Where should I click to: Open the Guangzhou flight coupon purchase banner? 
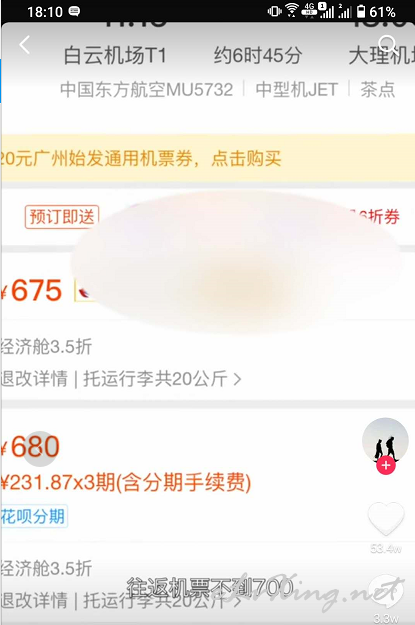pos(207,158)
